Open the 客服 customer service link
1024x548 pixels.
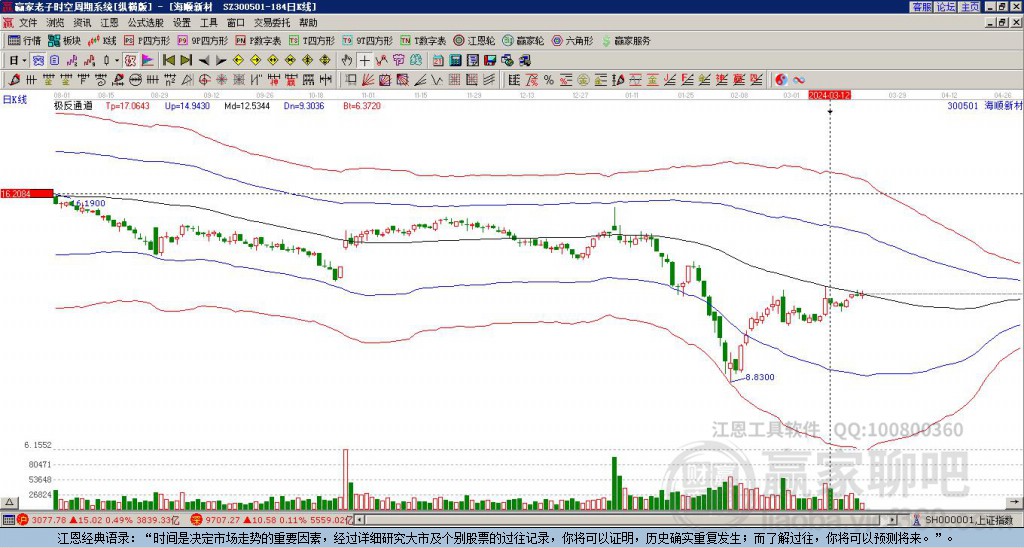(x=921, y=7)
